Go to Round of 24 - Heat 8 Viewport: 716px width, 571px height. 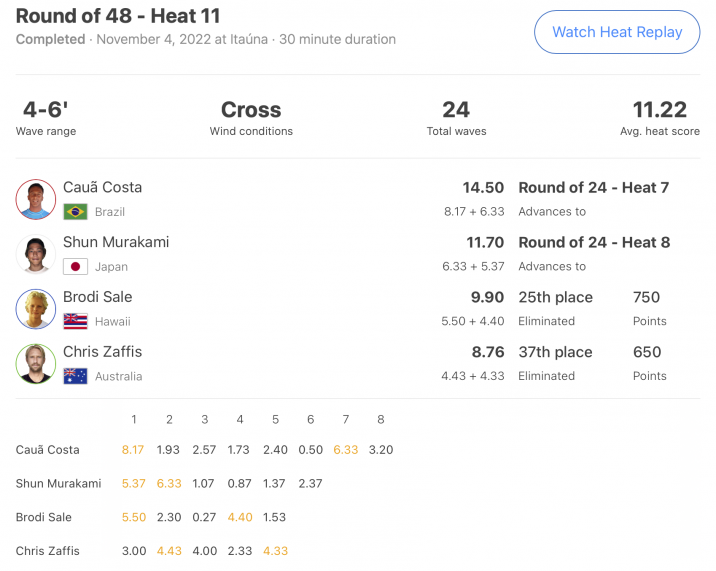click(x=594, y=243)
